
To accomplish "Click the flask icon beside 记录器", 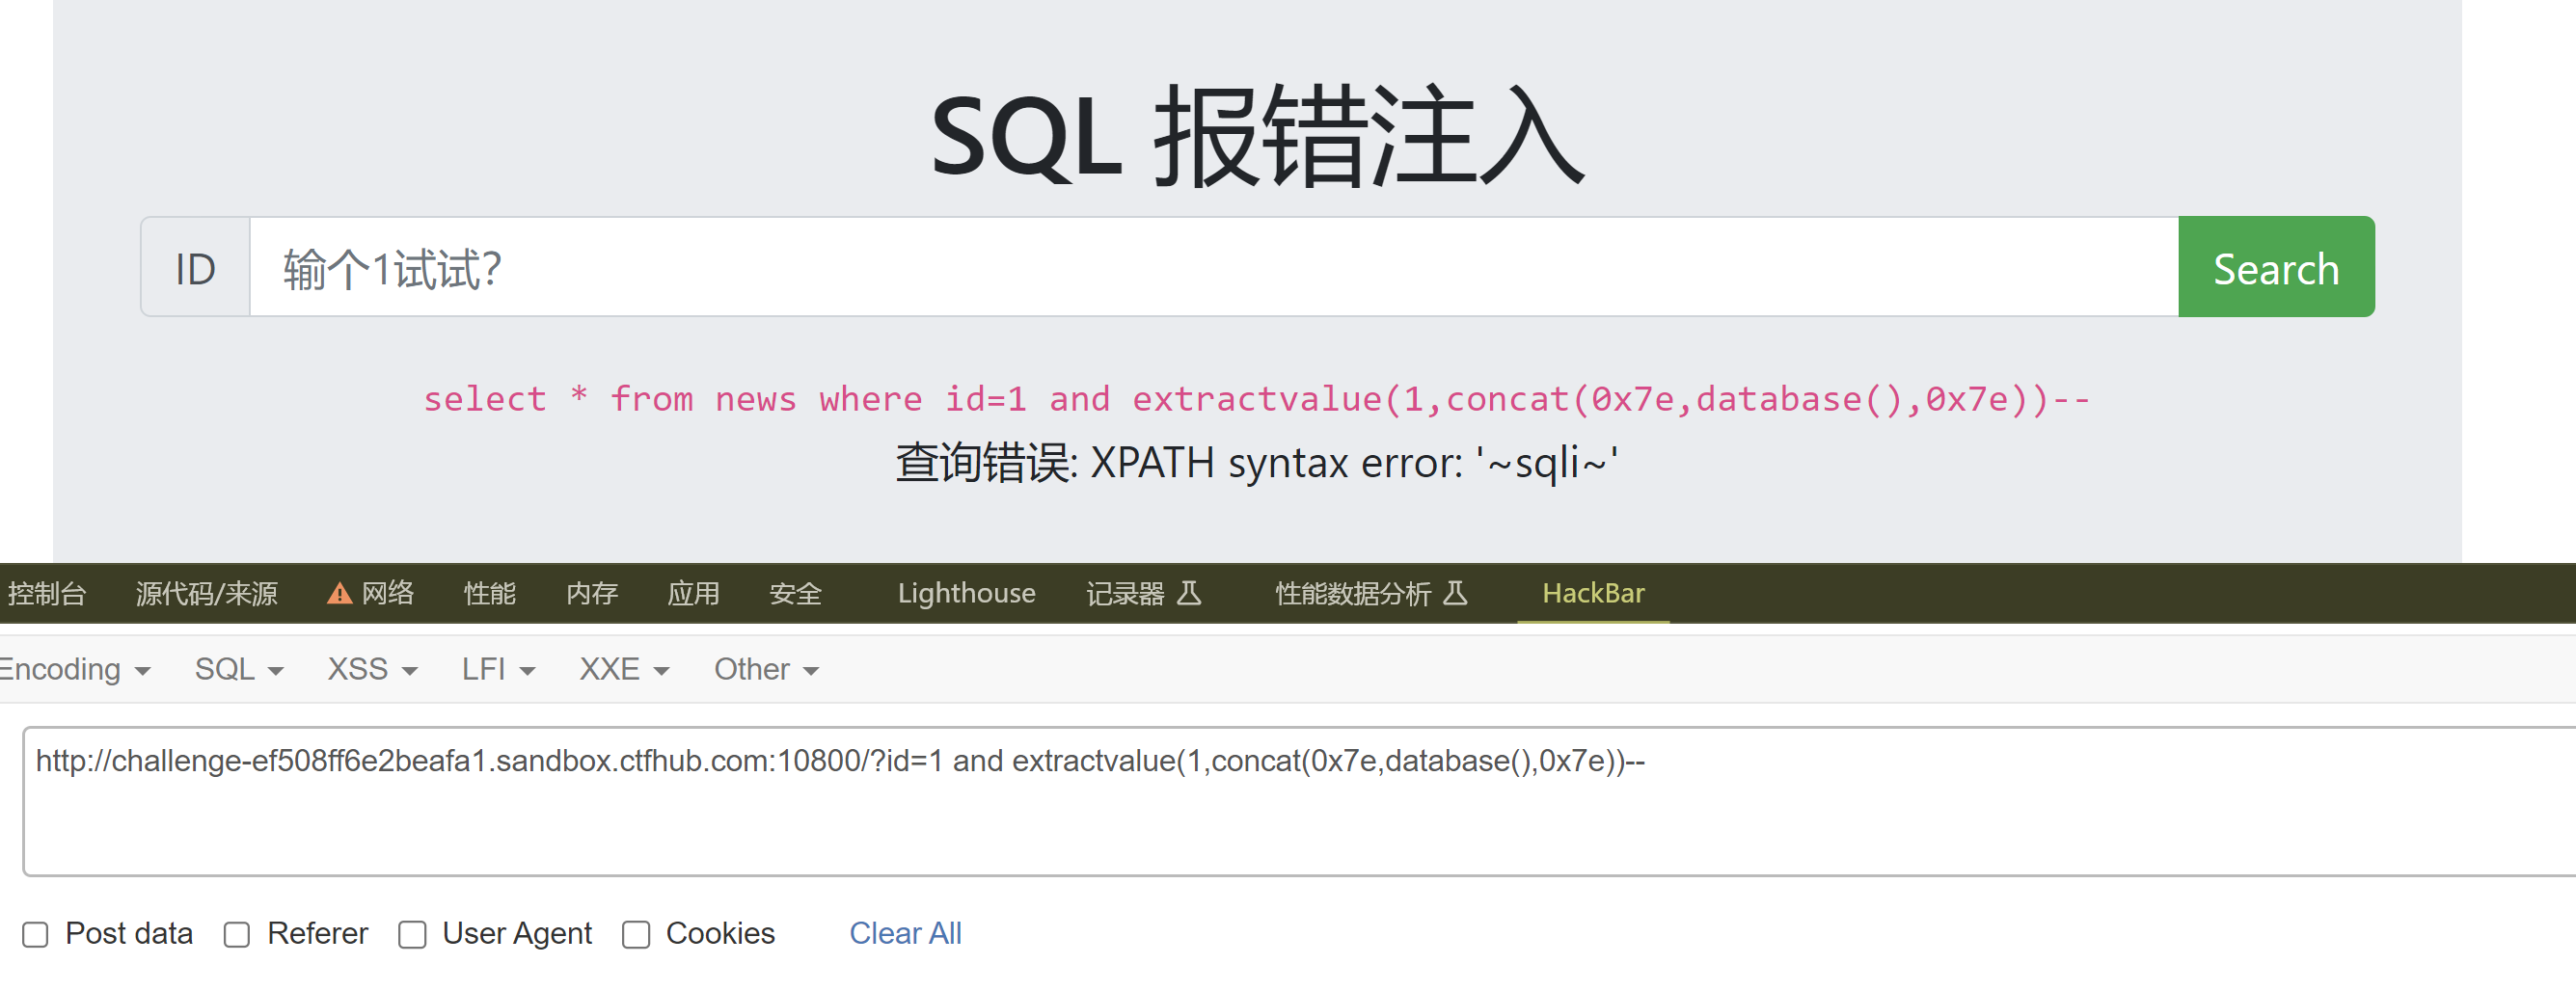I will click(x=1188, y=593).
